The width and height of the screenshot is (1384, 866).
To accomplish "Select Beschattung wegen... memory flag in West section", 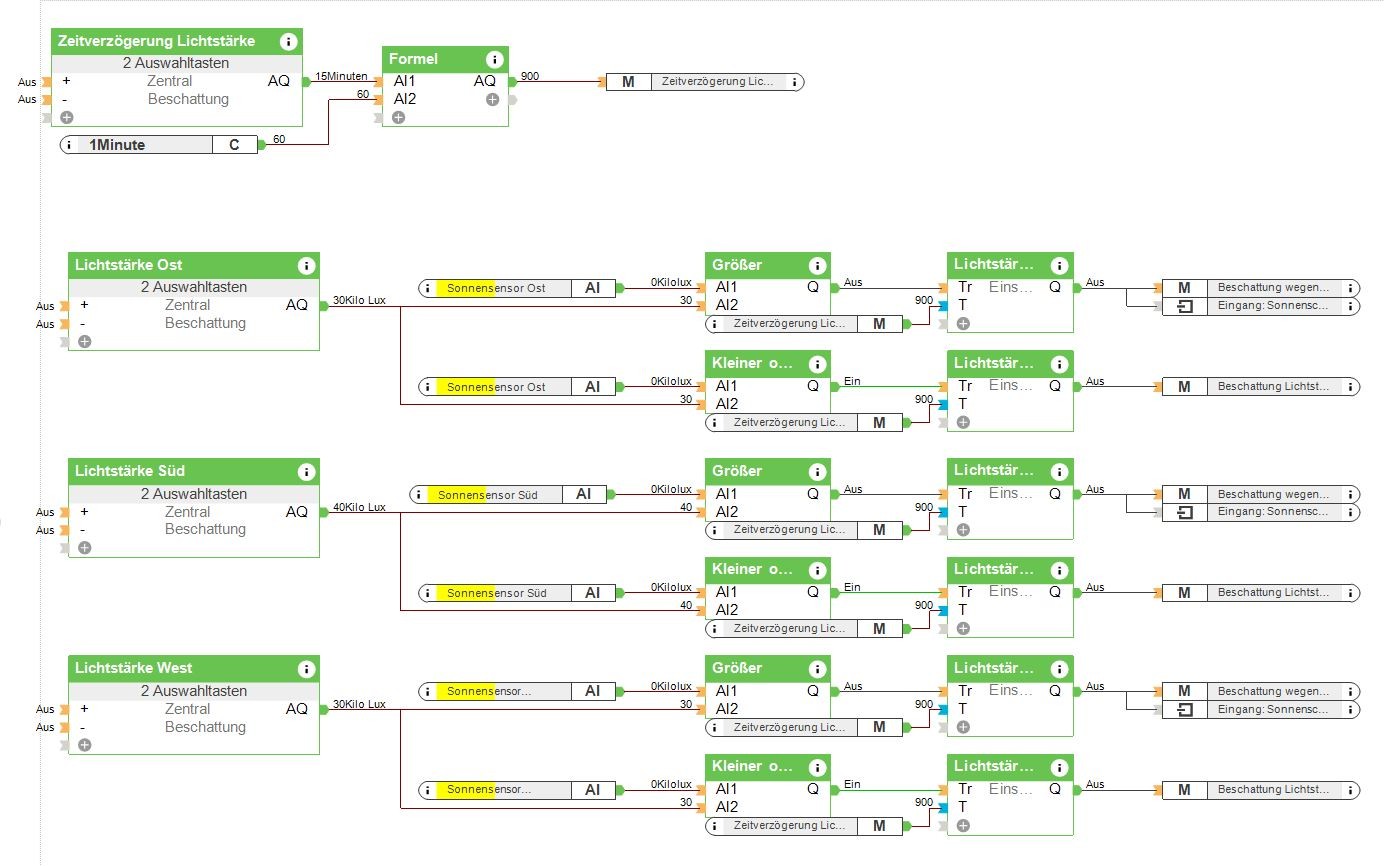I will (1260, 691).
